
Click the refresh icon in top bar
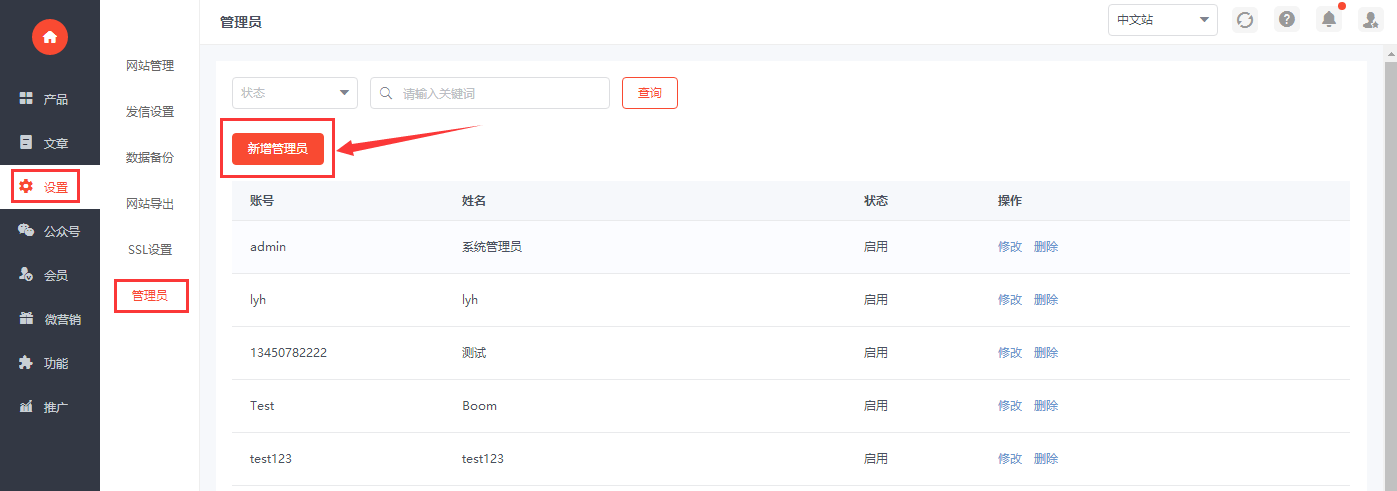click(x=1245, y=20)
